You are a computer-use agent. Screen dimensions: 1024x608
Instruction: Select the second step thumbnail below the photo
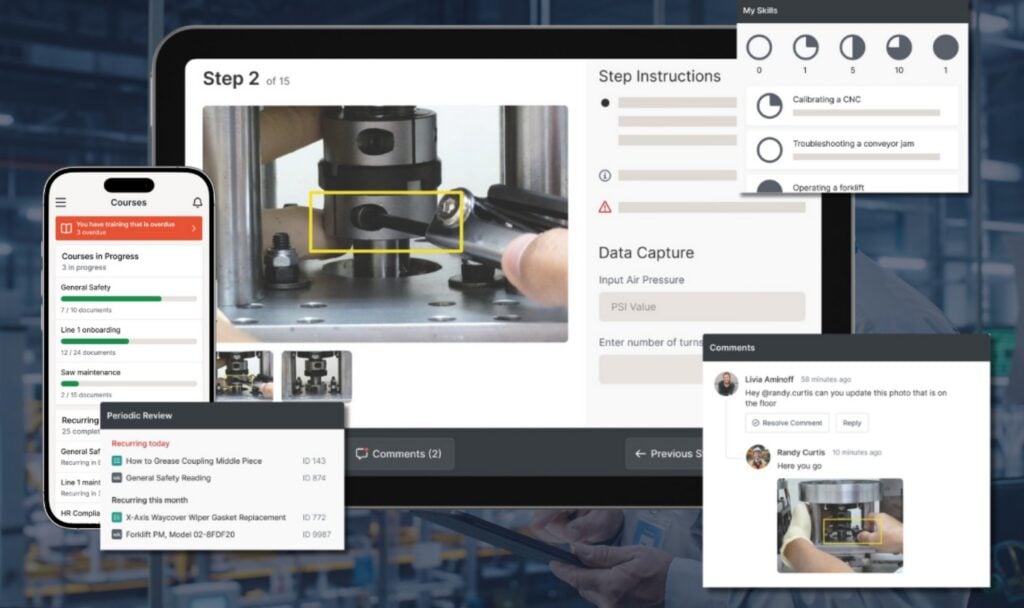coord(317,376)
